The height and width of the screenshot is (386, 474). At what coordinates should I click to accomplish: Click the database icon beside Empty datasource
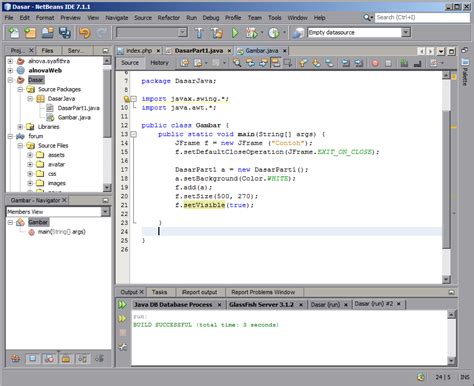click(x=298, y=33)
